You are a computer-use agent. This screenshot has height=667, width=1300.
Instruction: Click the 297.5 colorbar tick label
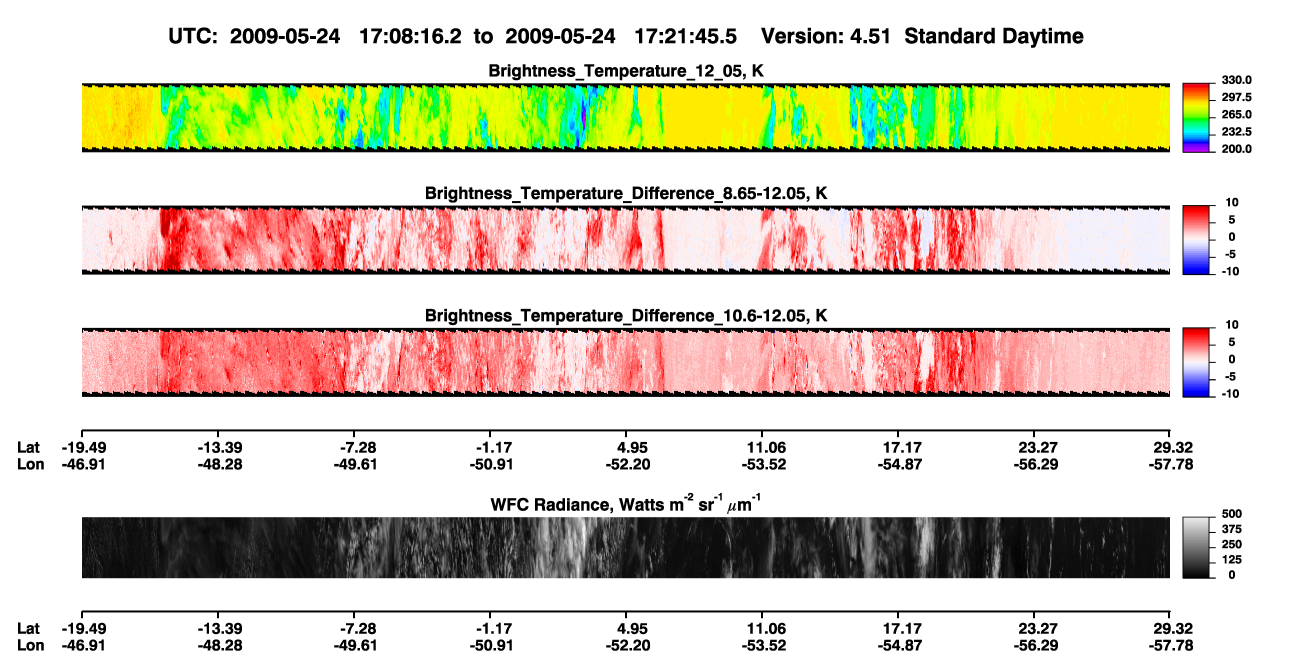(x=1235, y=98)
